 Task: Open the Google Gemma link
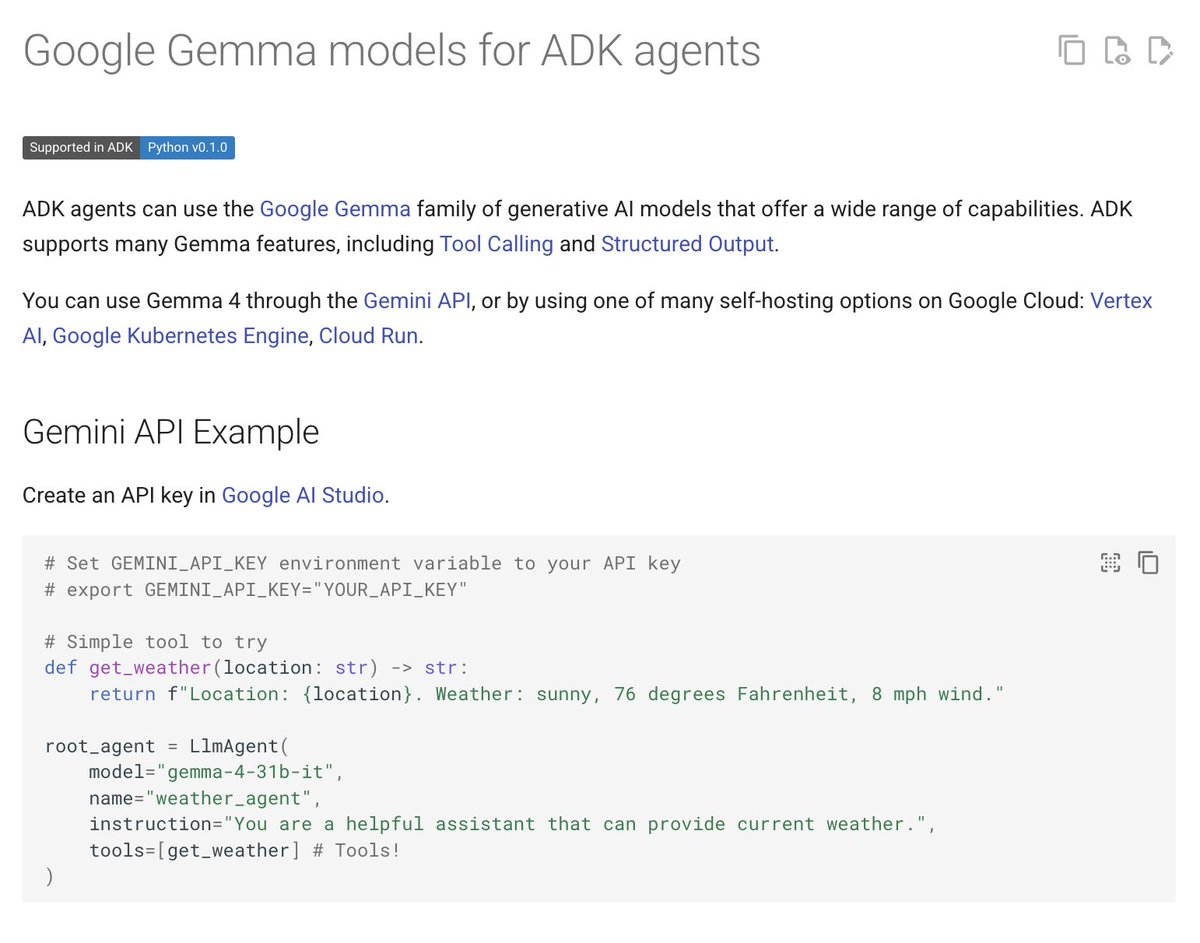[335, 209]
